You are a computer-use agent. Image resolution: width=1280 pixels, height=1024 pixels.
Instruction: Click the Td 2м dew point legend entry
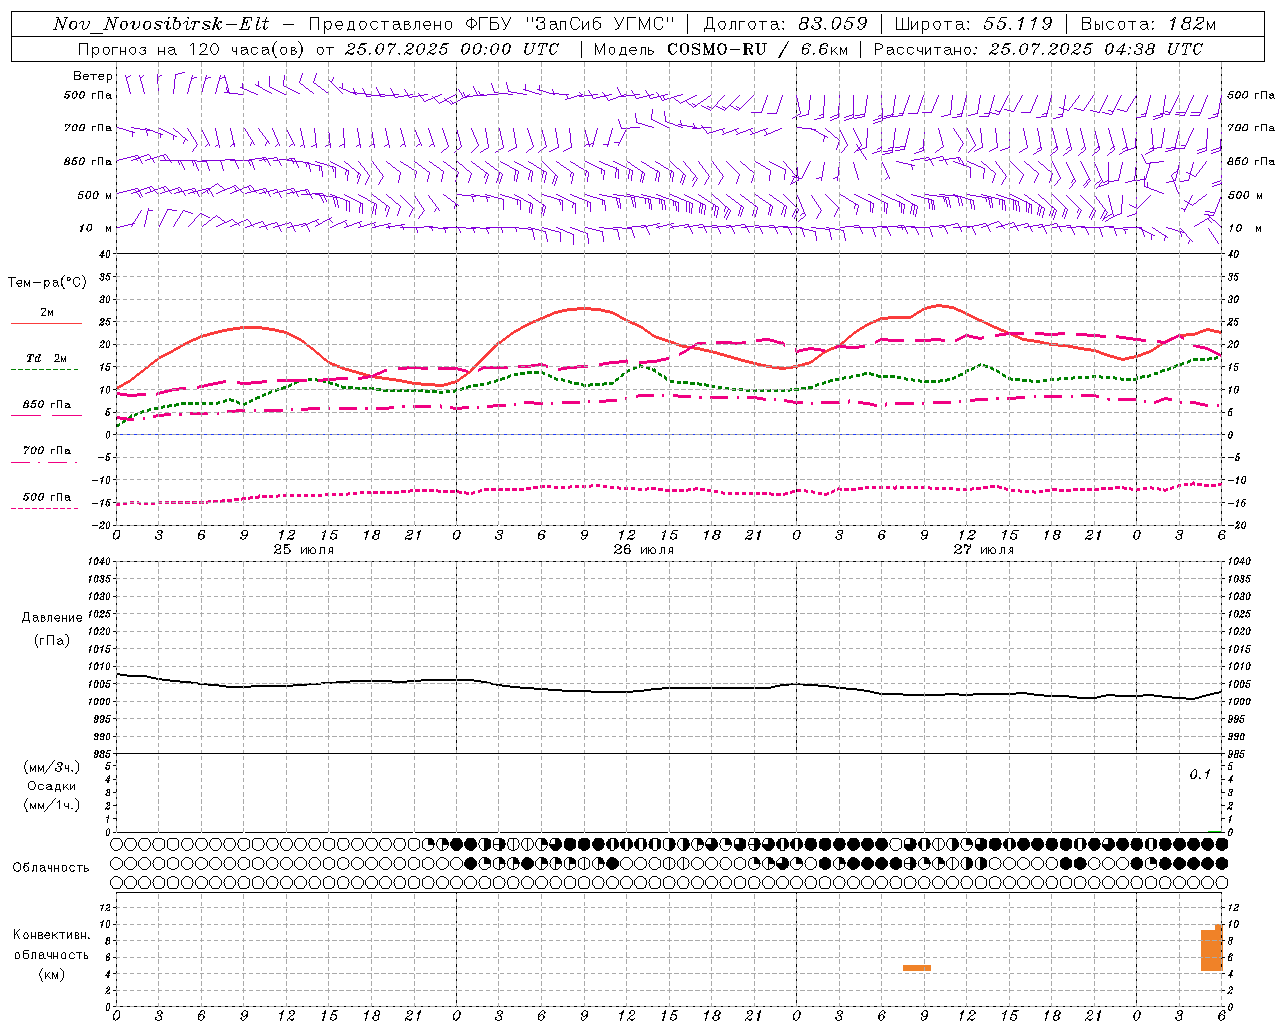click(47, 358)
